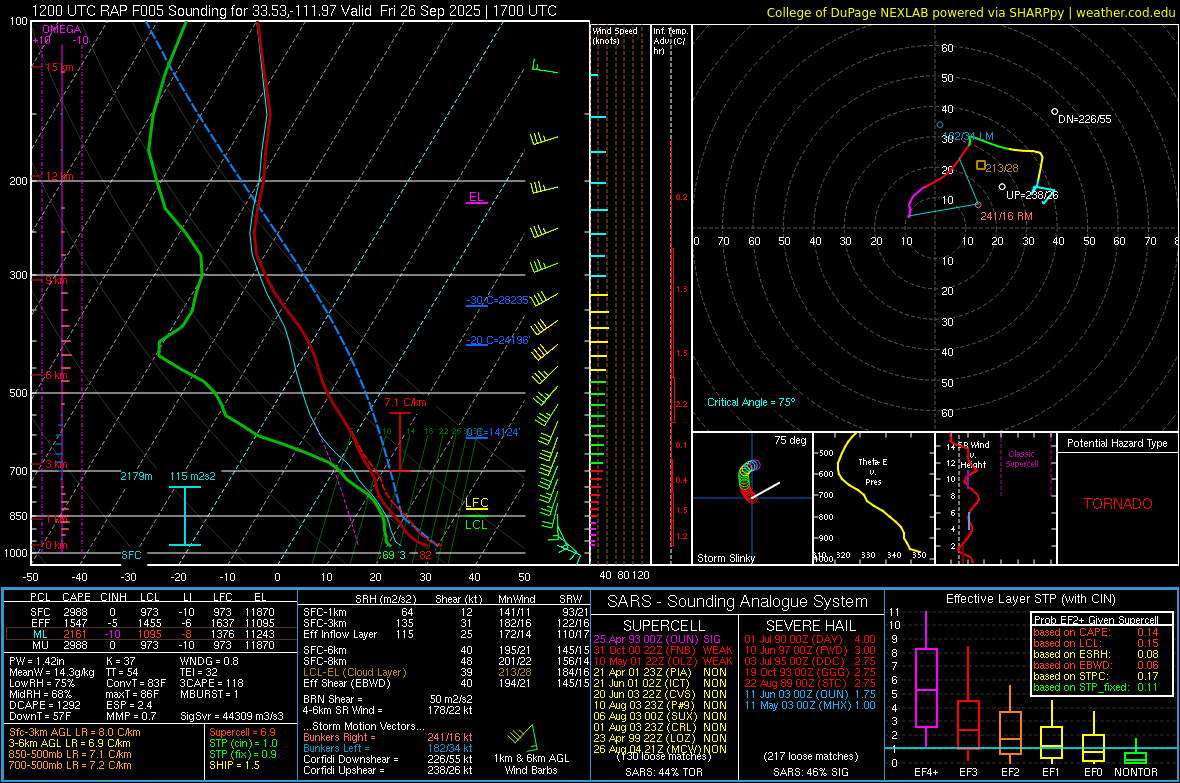Click the 'Corfidi Downshear =' row
The width and height of the screenshot is (1180, 783).
point(388,759)
